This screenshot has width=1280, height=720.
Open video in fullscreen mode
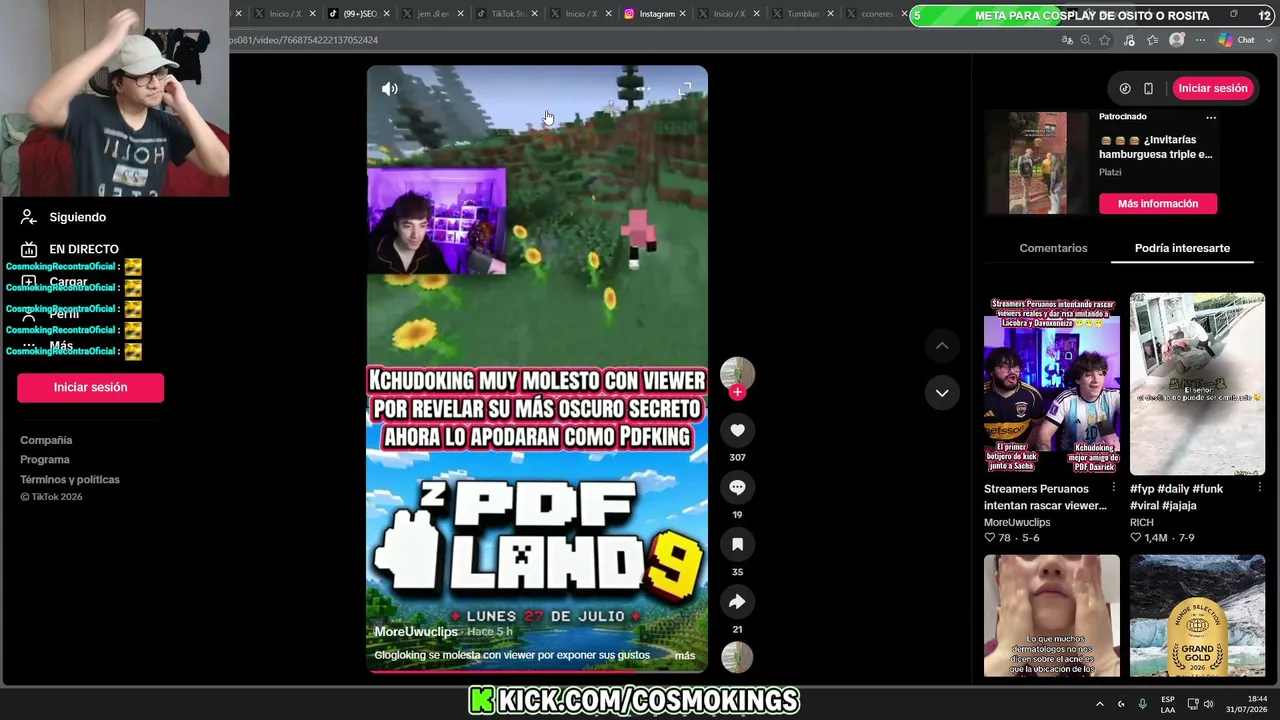point(685,90)
